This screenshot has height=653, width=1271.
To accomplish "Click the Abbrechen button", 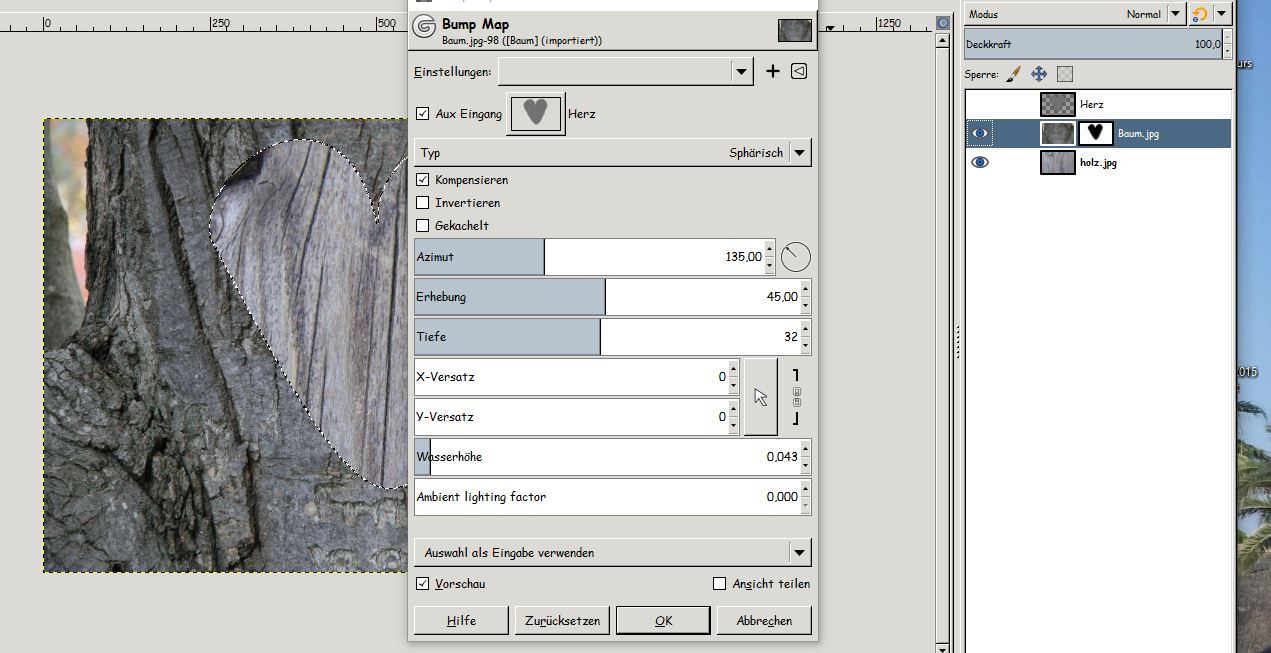I will tap(764, 621).
